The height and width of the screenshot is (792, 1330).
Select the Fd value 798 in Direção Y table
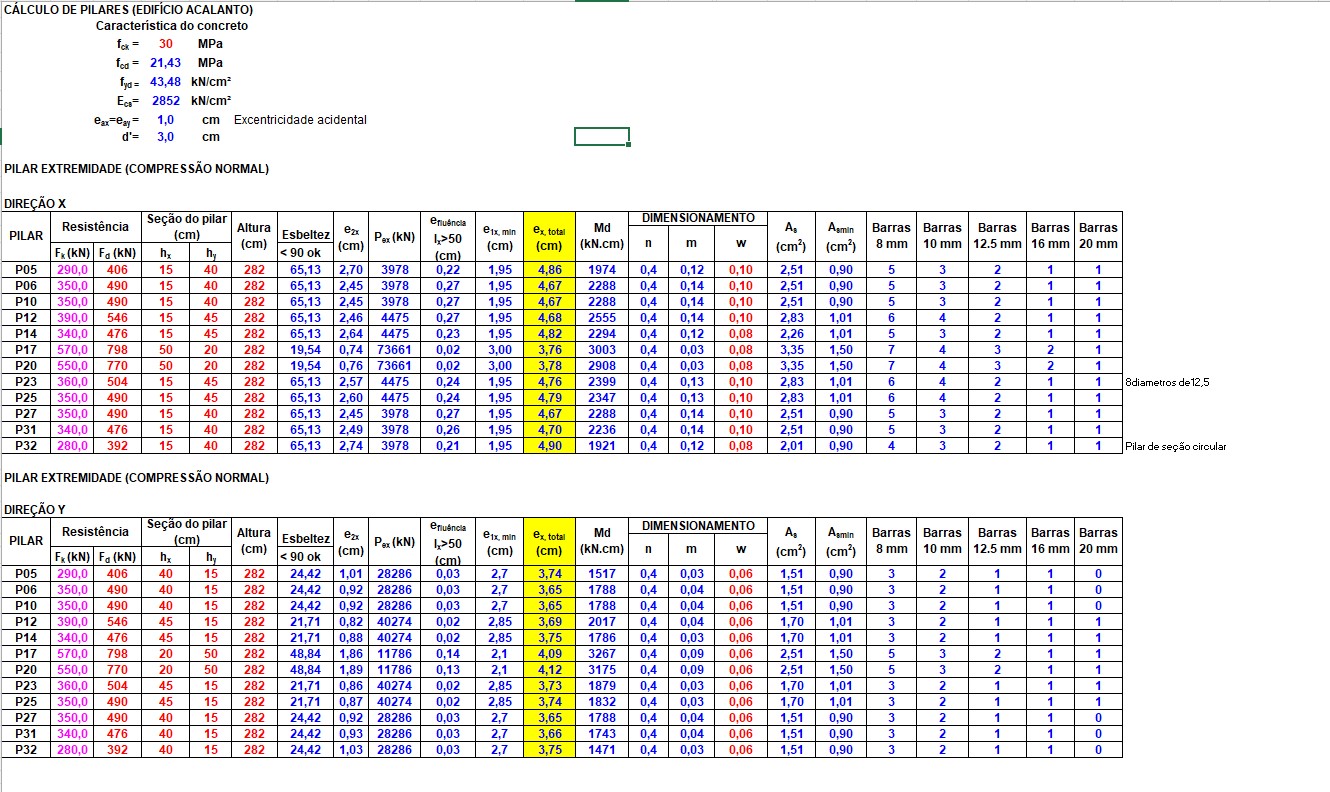118,654
